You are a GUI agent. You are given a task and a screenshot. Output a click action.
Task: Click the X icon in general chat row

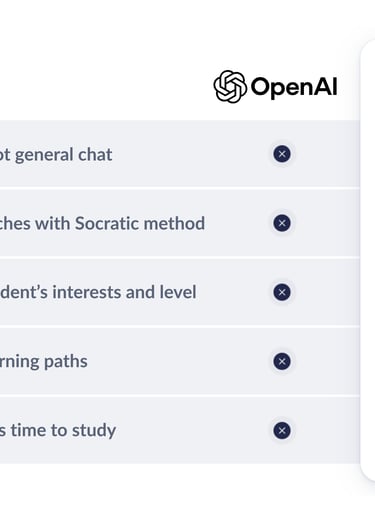click(x=282, y=154)
